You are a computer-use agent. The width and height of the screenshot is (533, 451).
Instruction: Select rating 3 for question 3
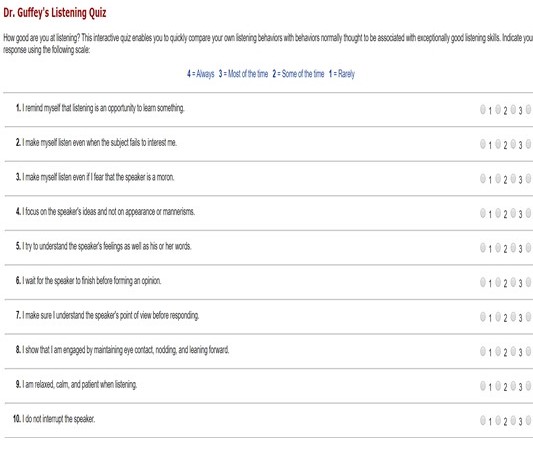513,178
